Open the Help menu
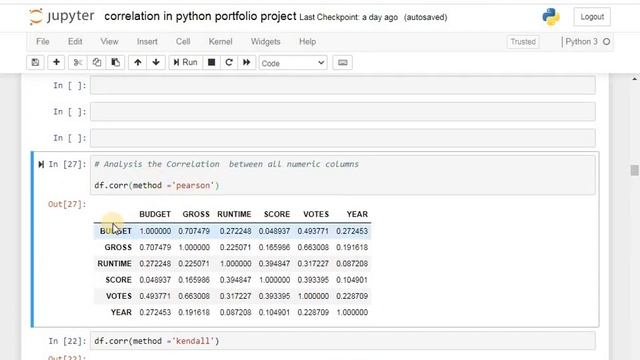This screenshot has height=360, width=640. 307,42
